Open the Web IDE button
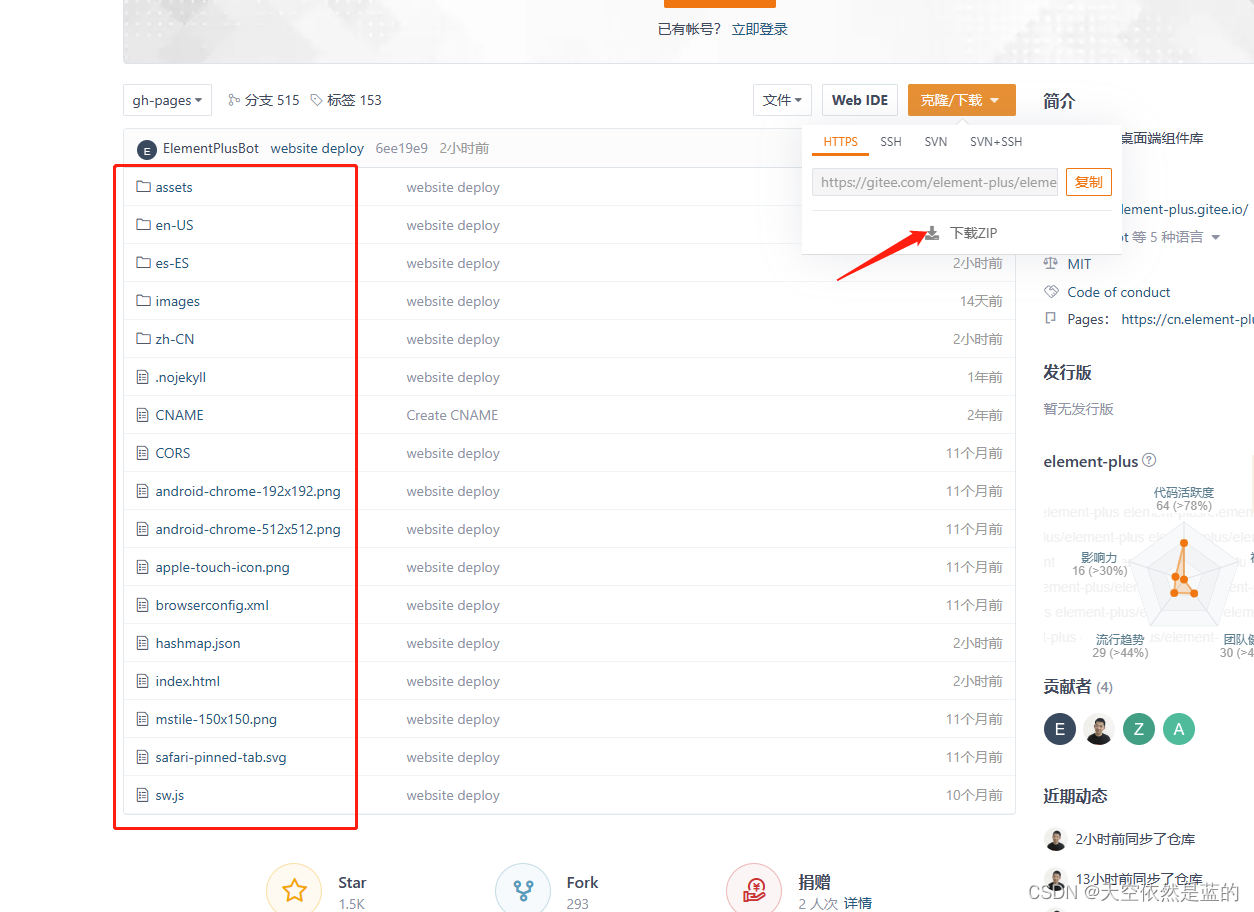This screenshot has height=912, width=1254. [x=860, y=100]
